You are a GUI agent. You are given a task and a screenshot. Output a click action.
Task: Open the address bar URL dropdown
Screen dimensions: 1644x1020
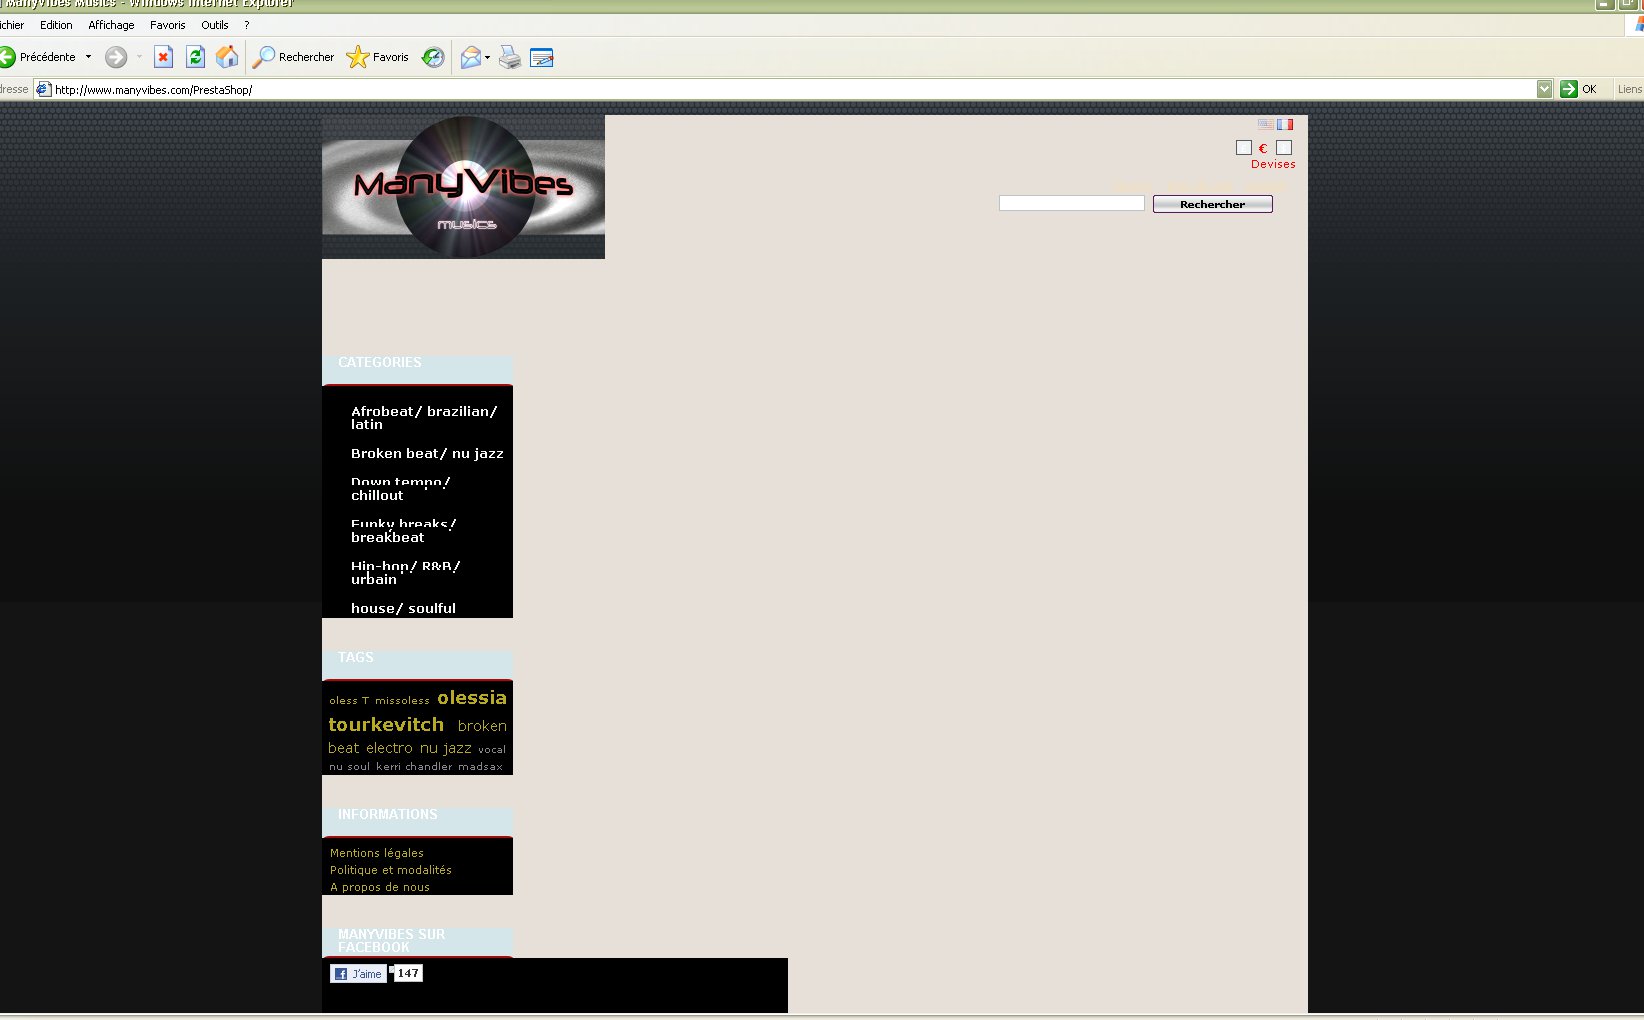click(x=1544, y=89)
